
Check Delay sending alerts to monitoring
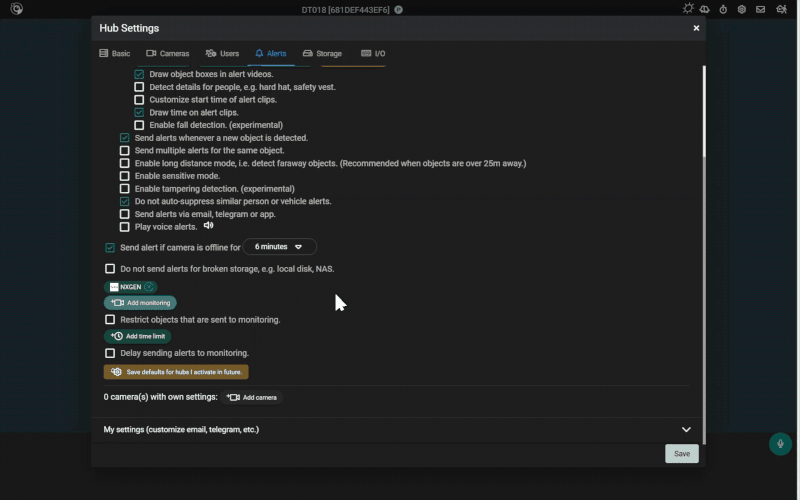(110, 353)
